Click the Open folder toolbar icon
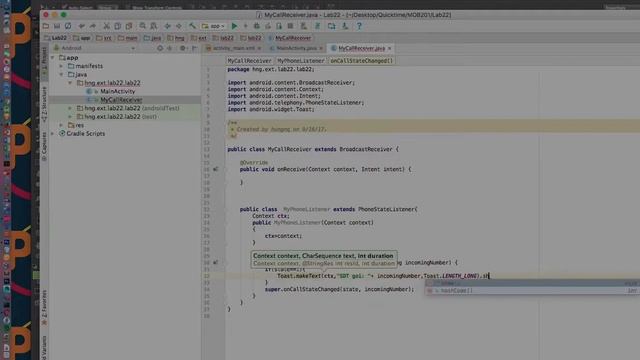 [x=46, y=26]
